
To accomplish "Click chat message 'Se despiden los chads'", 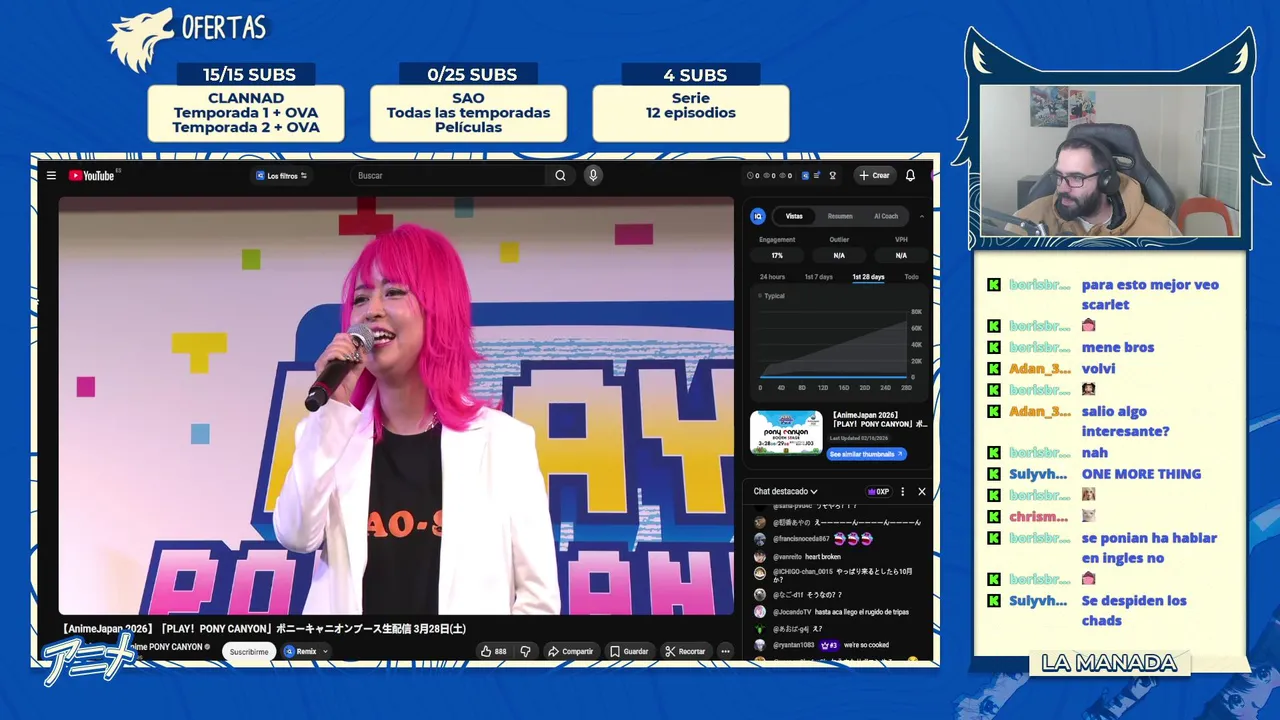I will point(1134,610).
